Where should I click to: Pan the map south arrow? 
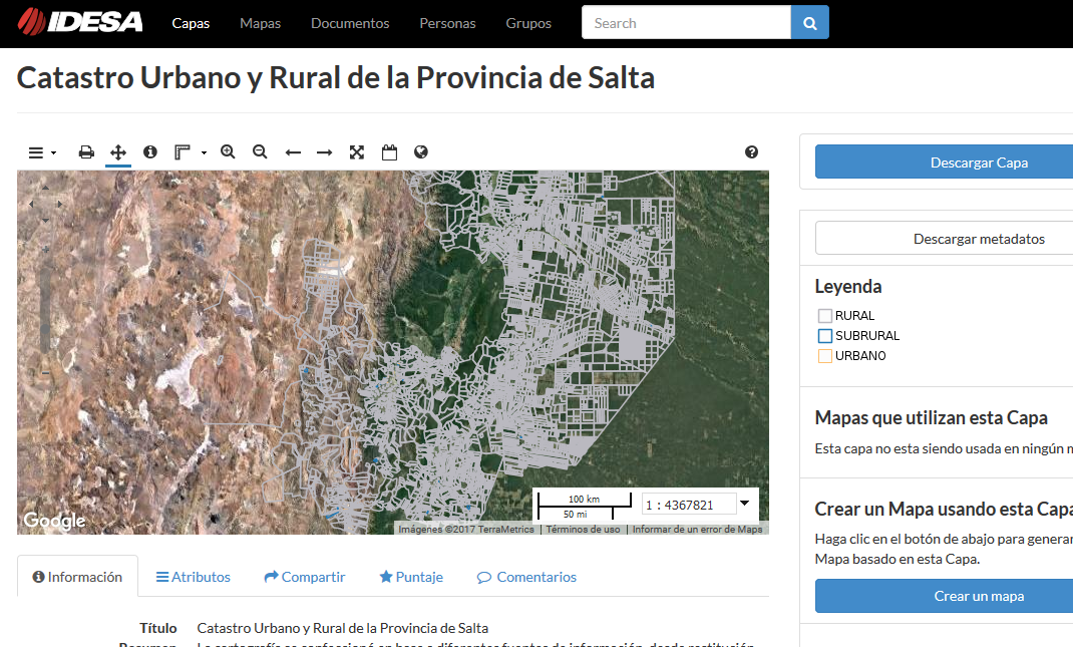(45, 220)
